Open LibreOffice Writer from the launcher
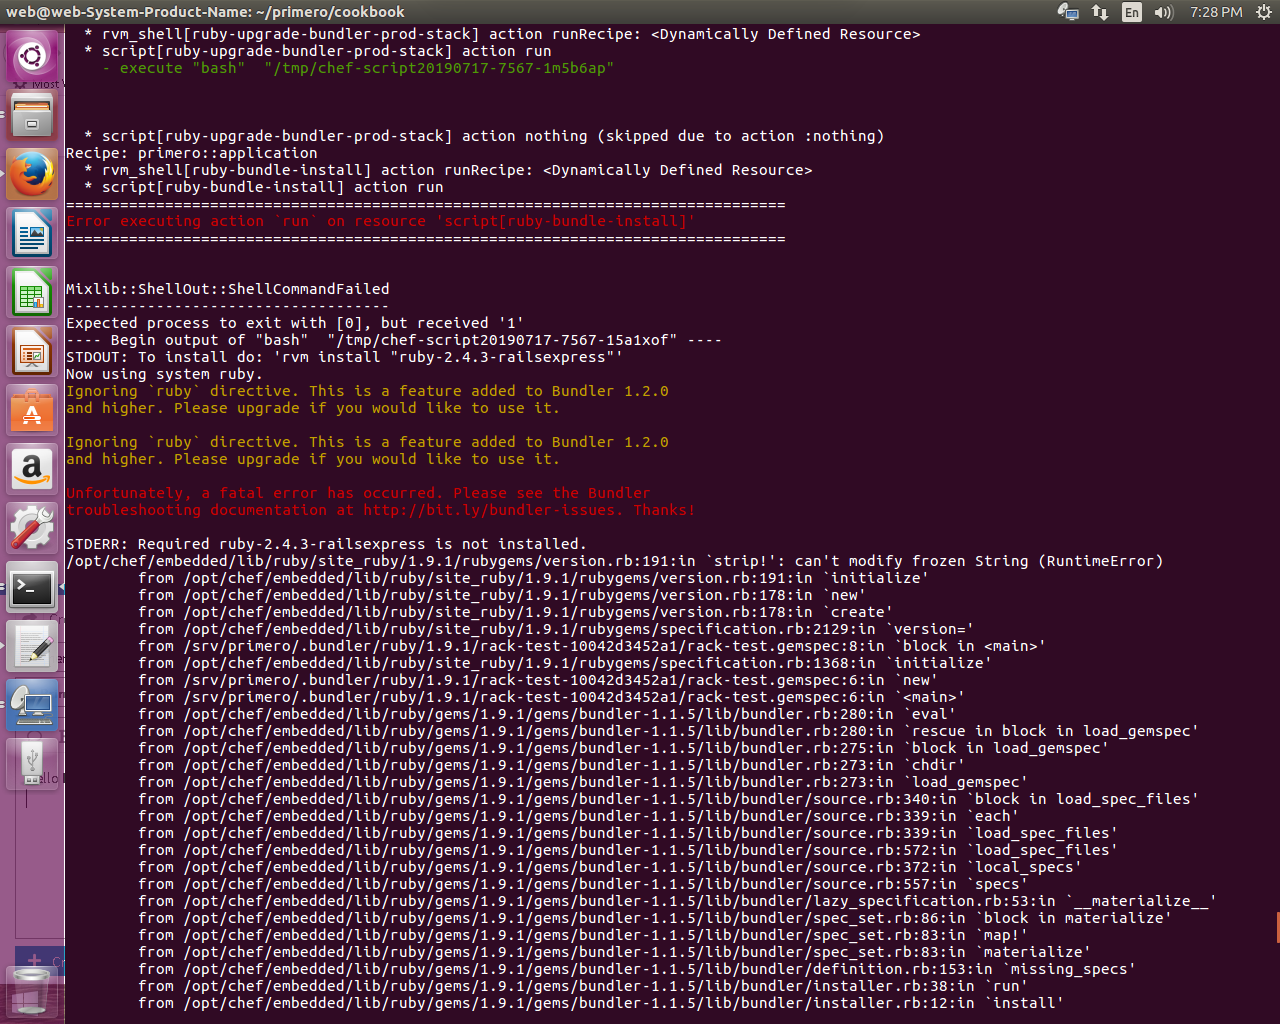 [x=32, y=234]
